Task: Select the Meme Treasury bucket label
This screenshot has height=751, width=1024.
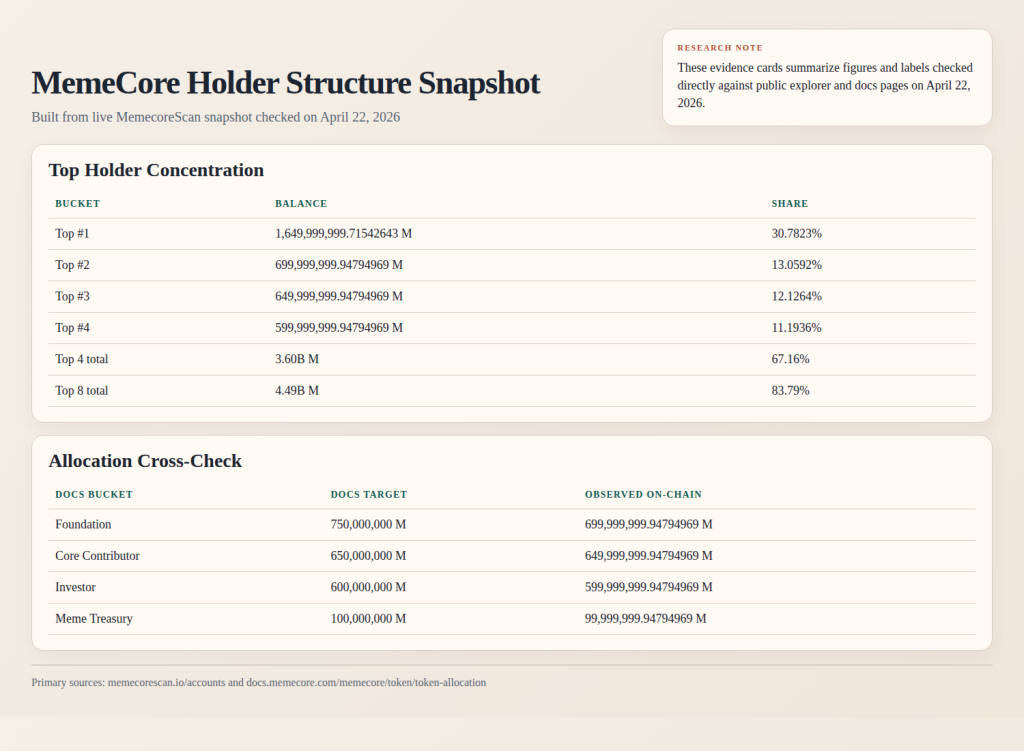Action: [x=94, y=618]
